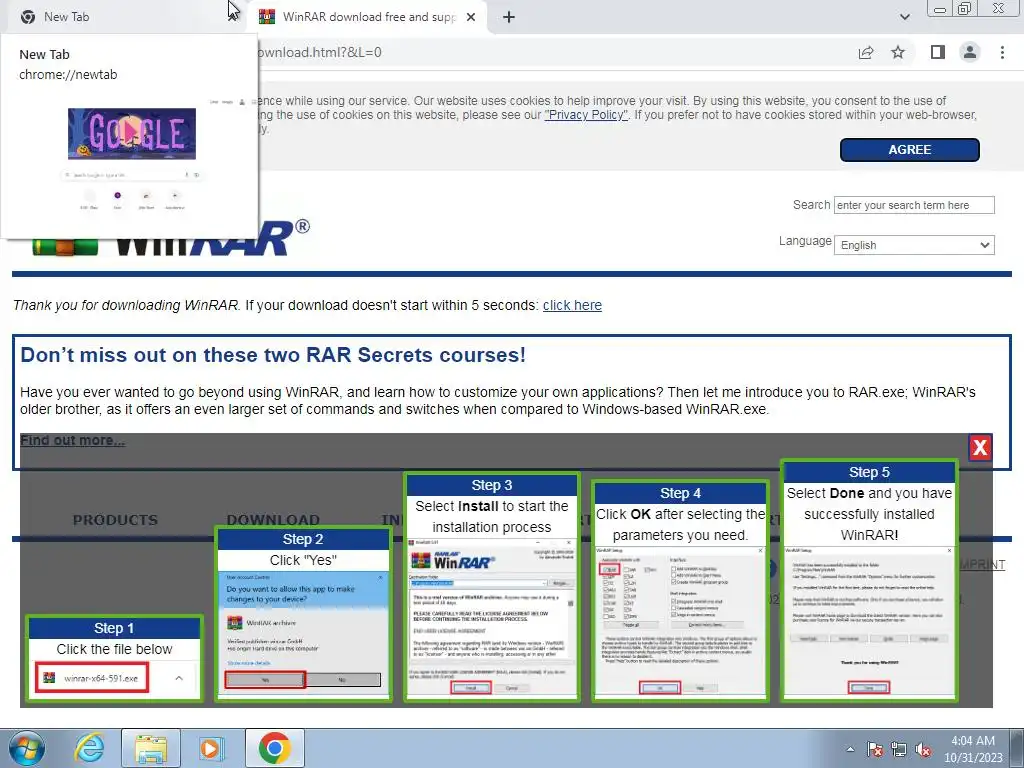The height and width of the screenshot is (768, 1024).
Task: Expand the Language dropdown set to English
Action: coord(914,245)
